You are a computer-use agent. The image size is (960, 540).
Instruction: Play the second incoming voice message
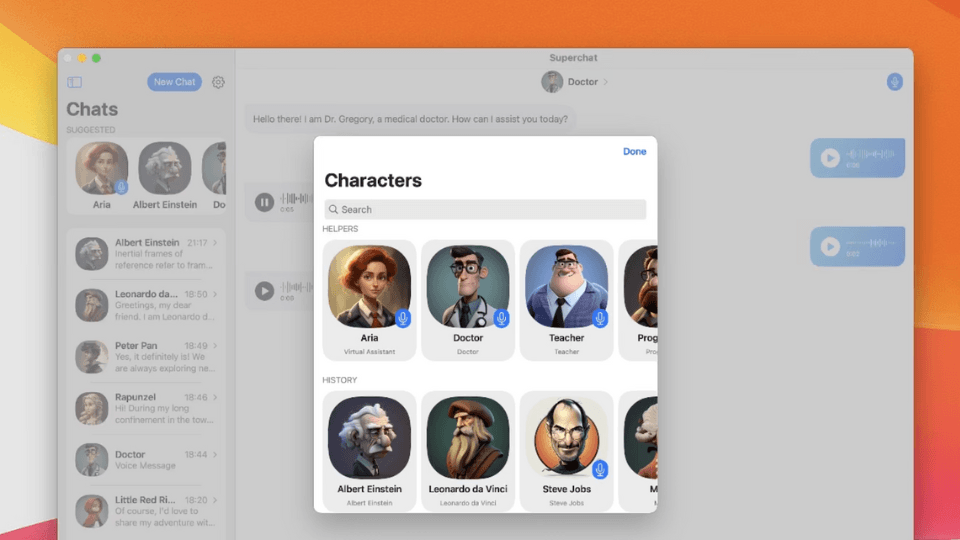pyautogui.click(x=264, y=291)
